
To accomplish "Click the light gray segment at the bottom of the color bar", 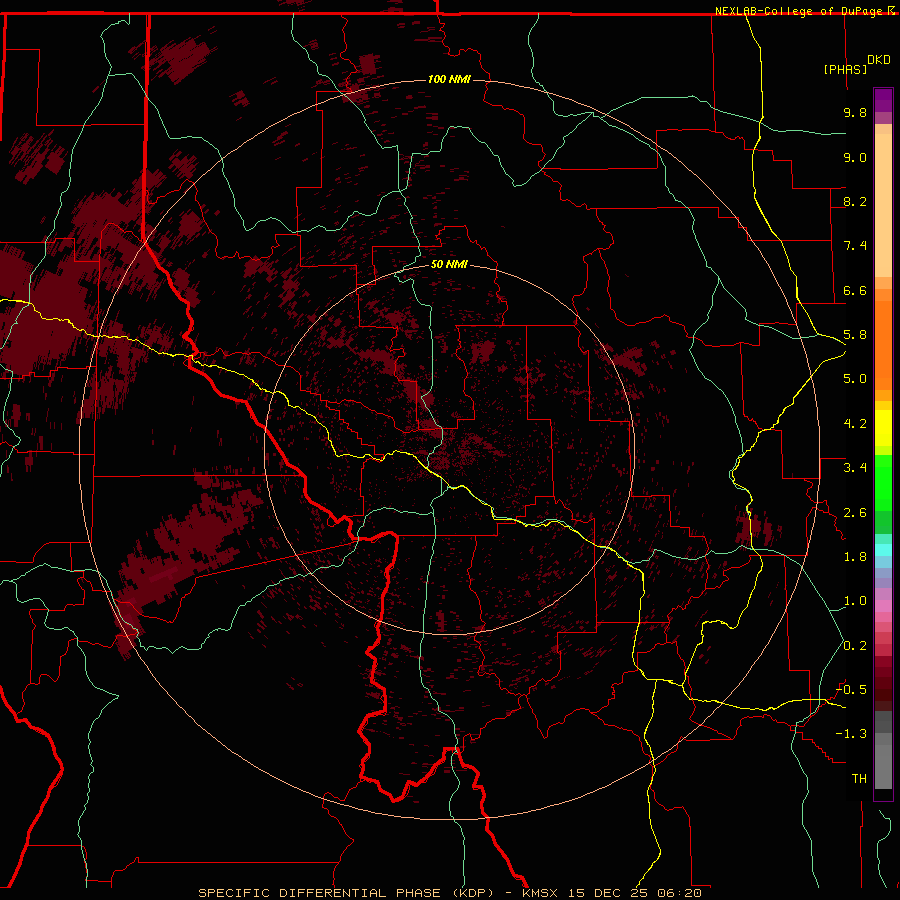I will 883,766.
